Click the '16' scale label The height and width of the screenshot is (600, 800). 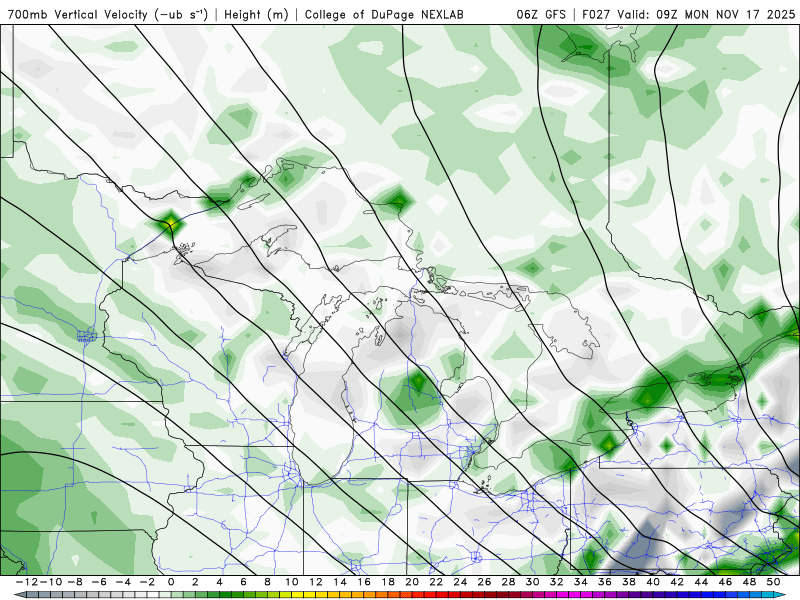coord(364,582)
